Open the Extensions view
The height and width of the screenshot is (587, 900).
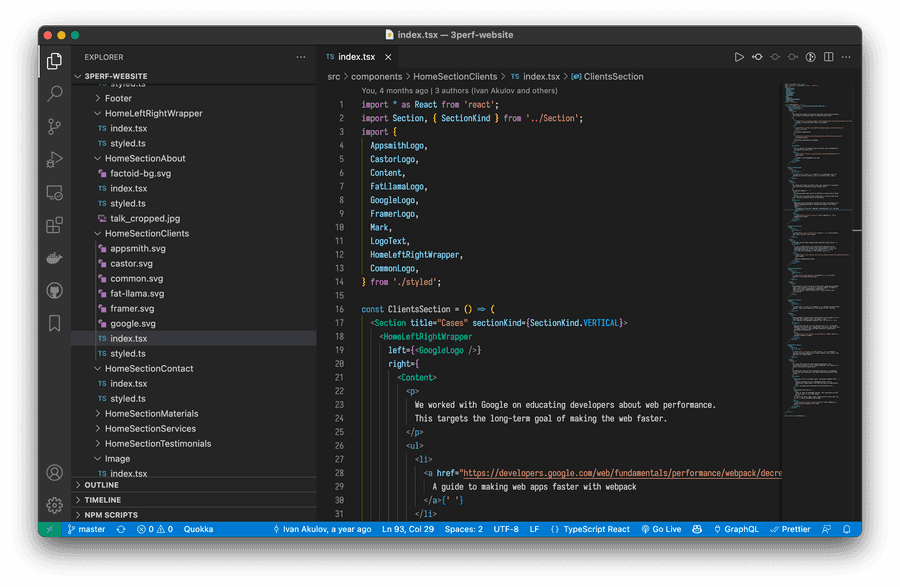pyautogui.click(x=55, y=225)
